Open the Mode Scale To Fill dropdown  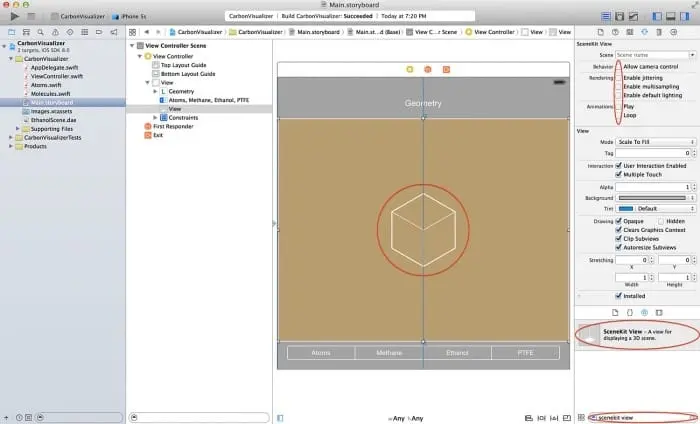coord(656,142)
